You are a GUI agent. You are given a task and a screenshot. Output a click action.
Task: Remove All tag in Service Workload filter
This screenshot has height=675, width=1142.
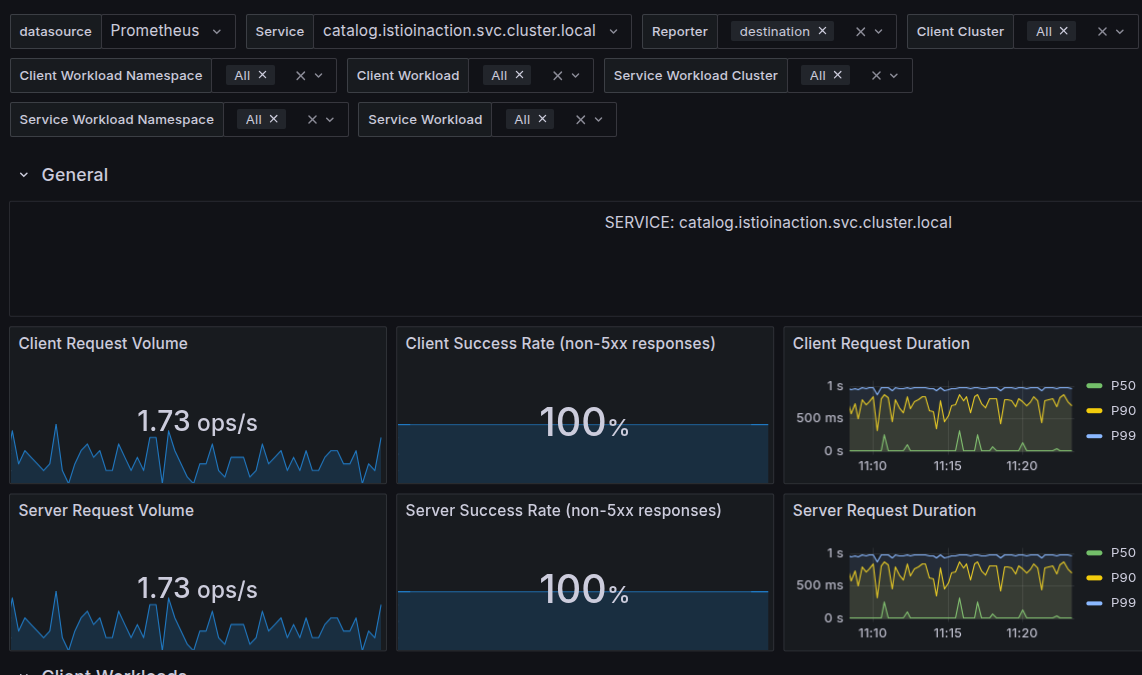pyautogui.click(x=543, y=119)
